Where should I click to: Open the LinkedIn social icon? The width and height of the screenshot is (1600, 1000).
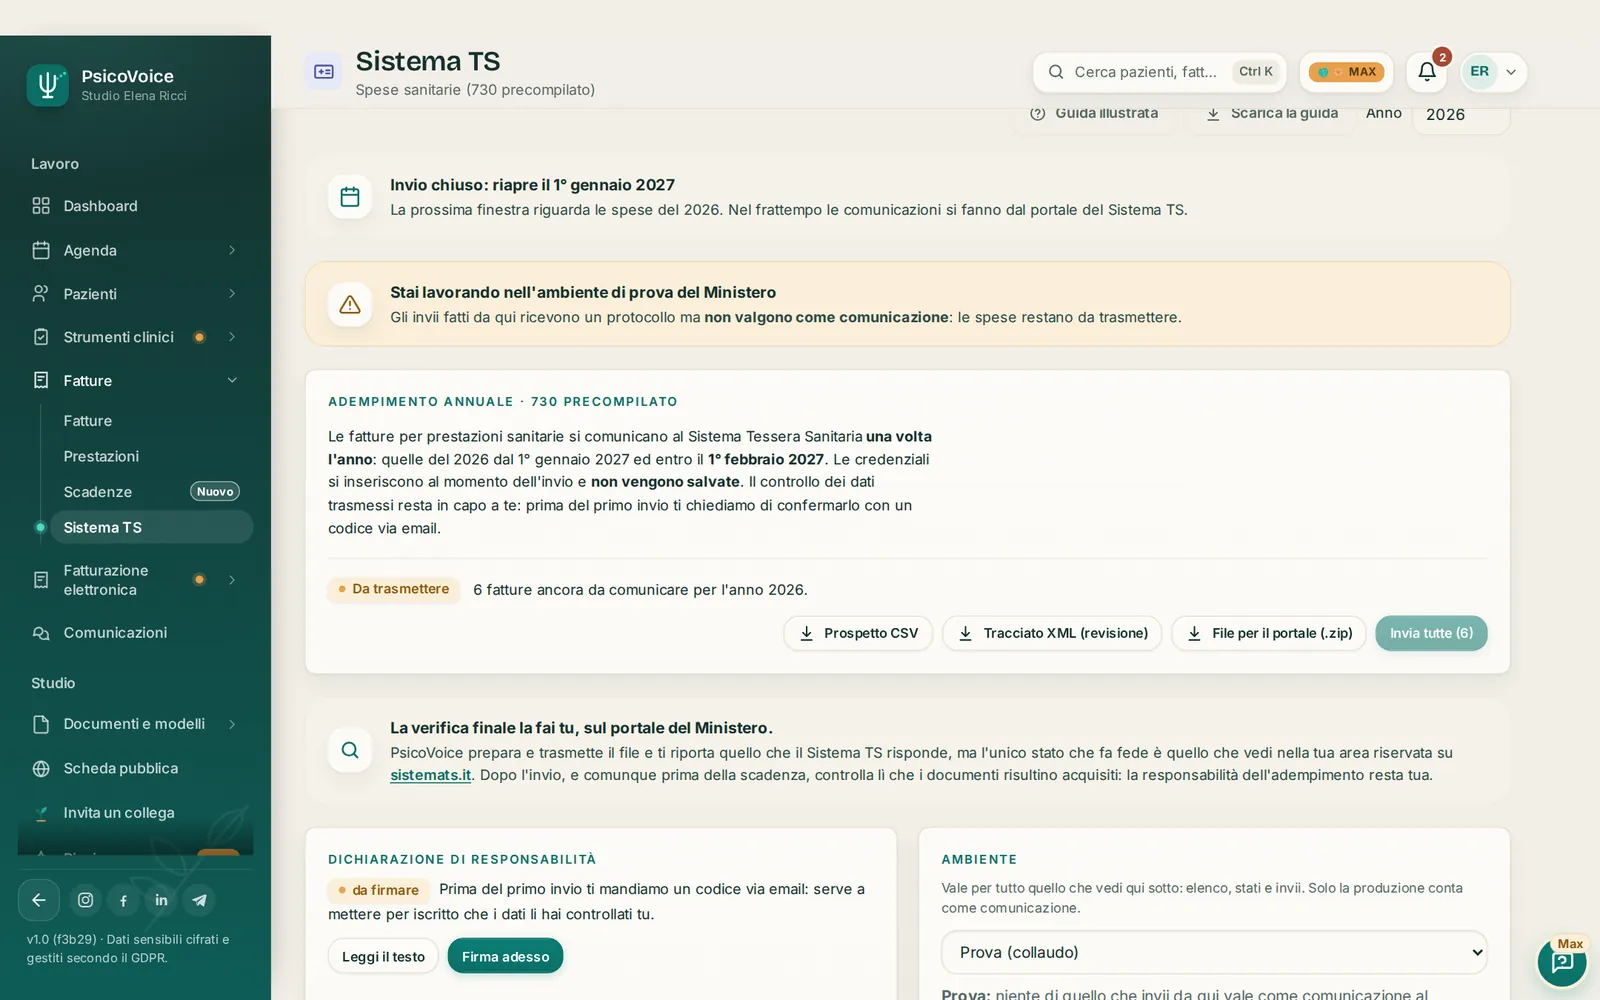click(162, 900)
